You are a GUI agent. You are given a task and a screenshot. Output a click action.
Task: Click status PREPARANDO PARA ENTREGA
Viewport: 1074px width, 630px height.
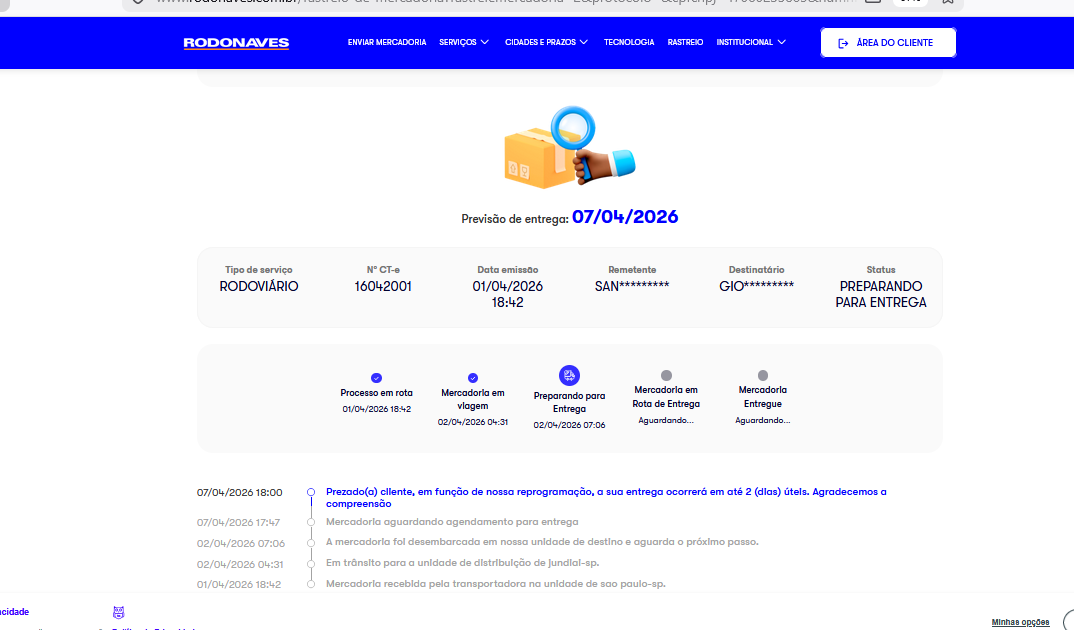881,294
